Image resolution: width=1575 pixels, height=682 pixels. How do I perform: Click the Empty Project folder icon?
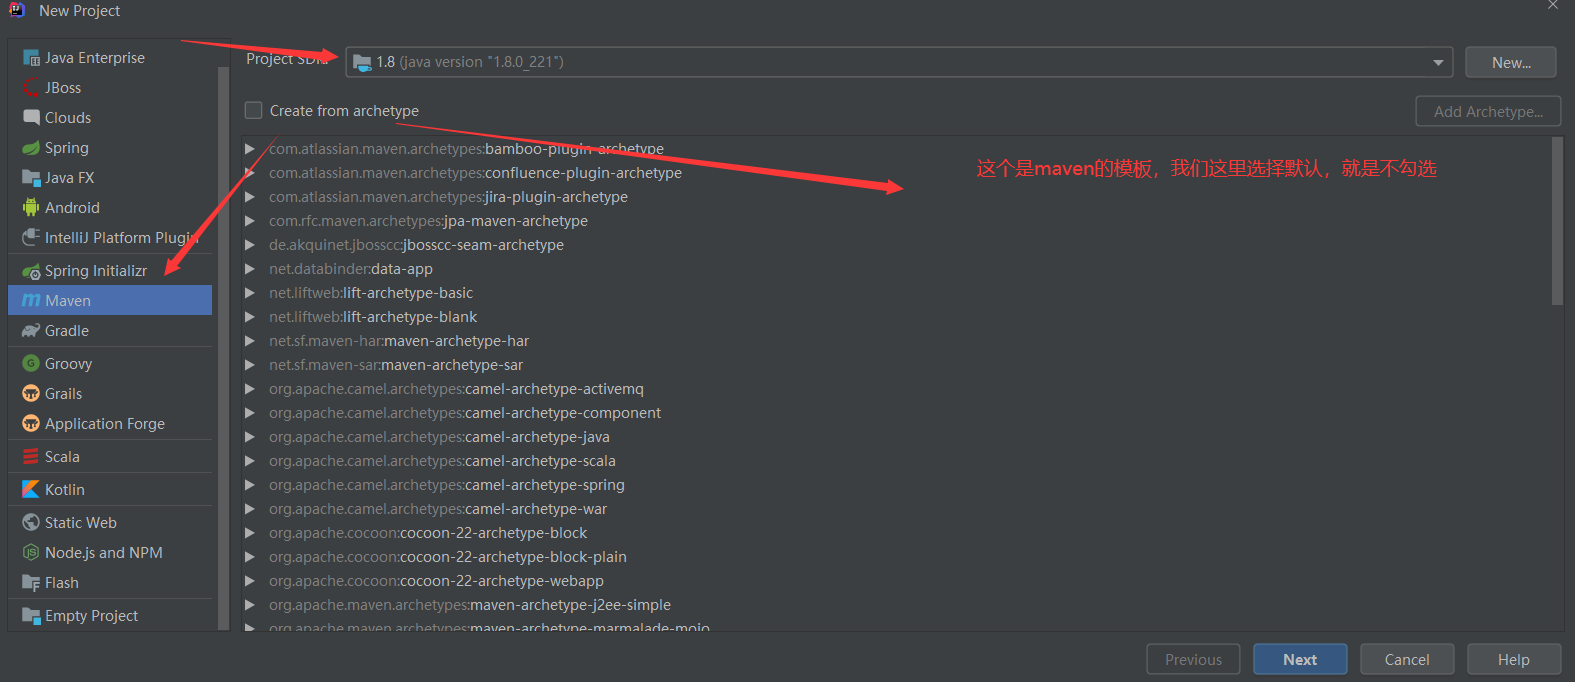[x=31, y=616]
